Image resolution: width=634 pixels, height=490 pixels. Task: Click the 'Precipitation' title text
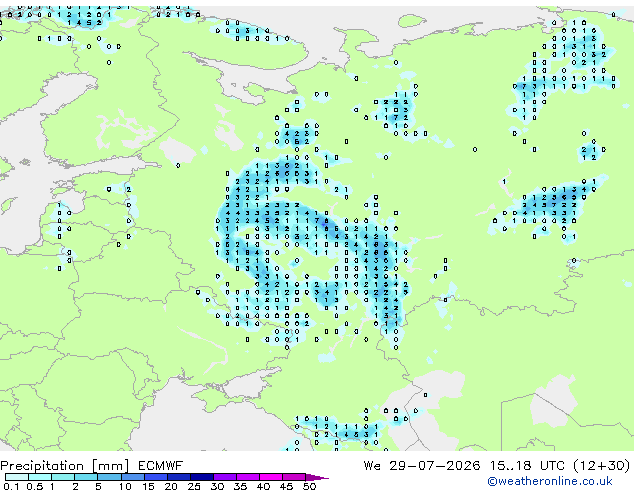pyautogui.click(x=42, y=466)
